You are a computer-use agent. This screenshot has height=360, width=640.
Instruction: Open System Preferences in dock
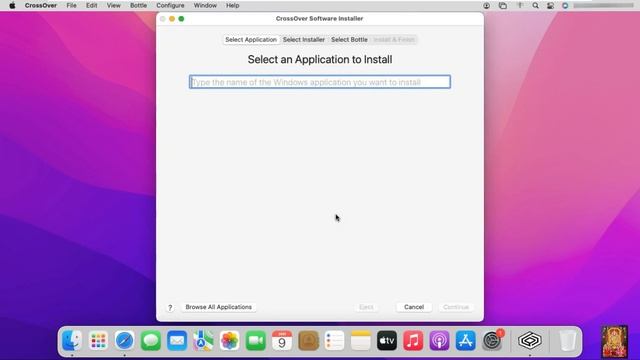[492, 340]
